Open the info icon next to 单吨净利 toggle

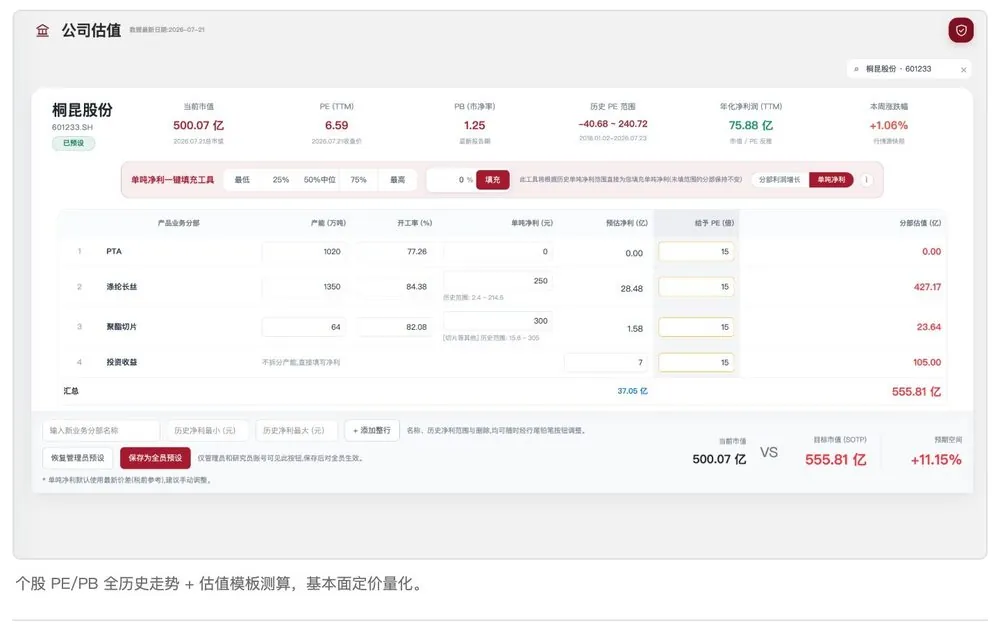coord(866,180)
